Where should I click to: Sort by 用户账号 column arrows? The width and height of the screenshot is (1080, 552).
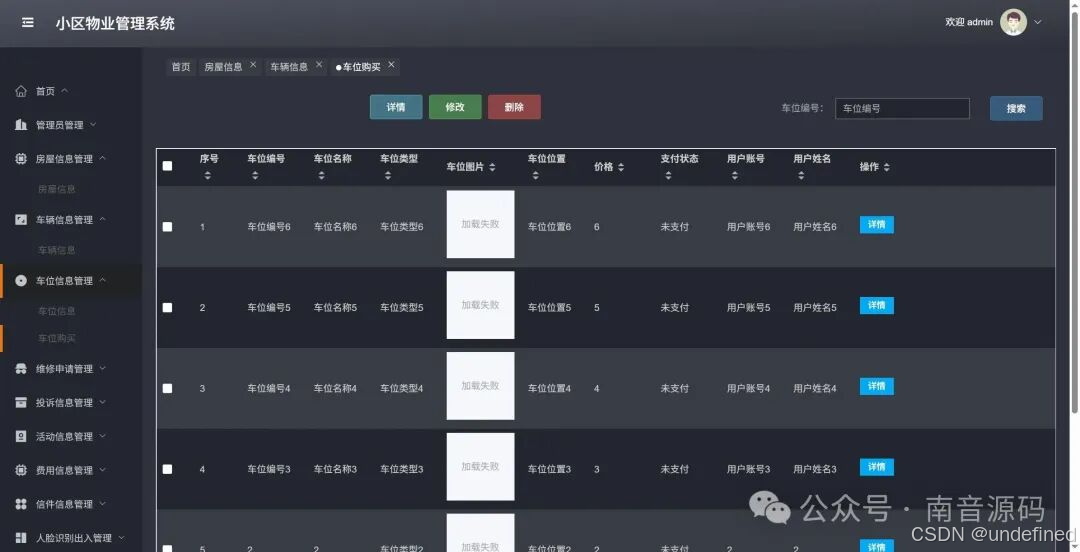pos(734,176)
